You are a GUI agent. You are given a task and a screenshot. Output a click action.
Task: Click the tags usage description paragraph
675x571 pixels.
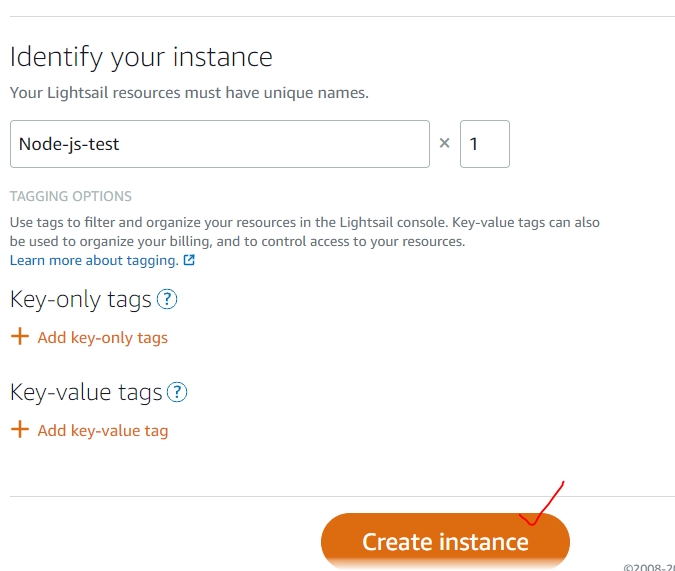tap(305, 232)
